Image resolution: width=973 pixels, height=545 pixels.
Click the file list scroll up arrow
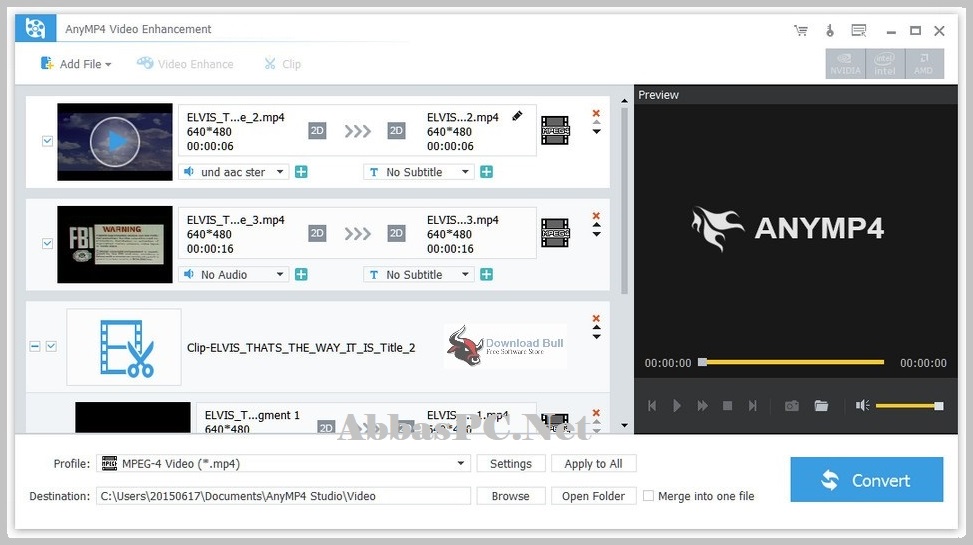(624, 101)
